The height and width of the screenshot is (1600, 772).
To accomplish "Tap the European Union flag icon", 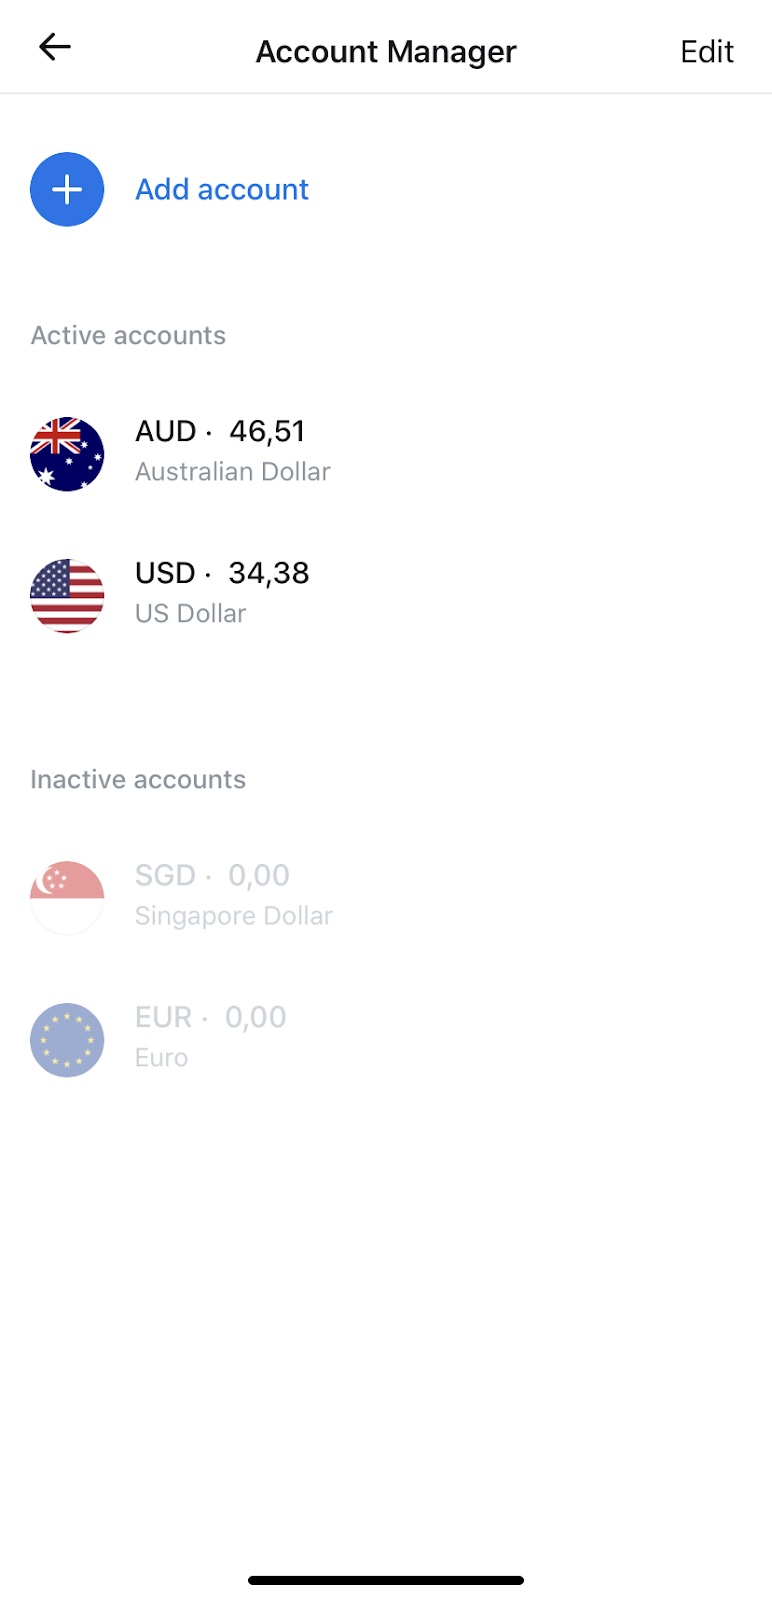I will 67,1040.
